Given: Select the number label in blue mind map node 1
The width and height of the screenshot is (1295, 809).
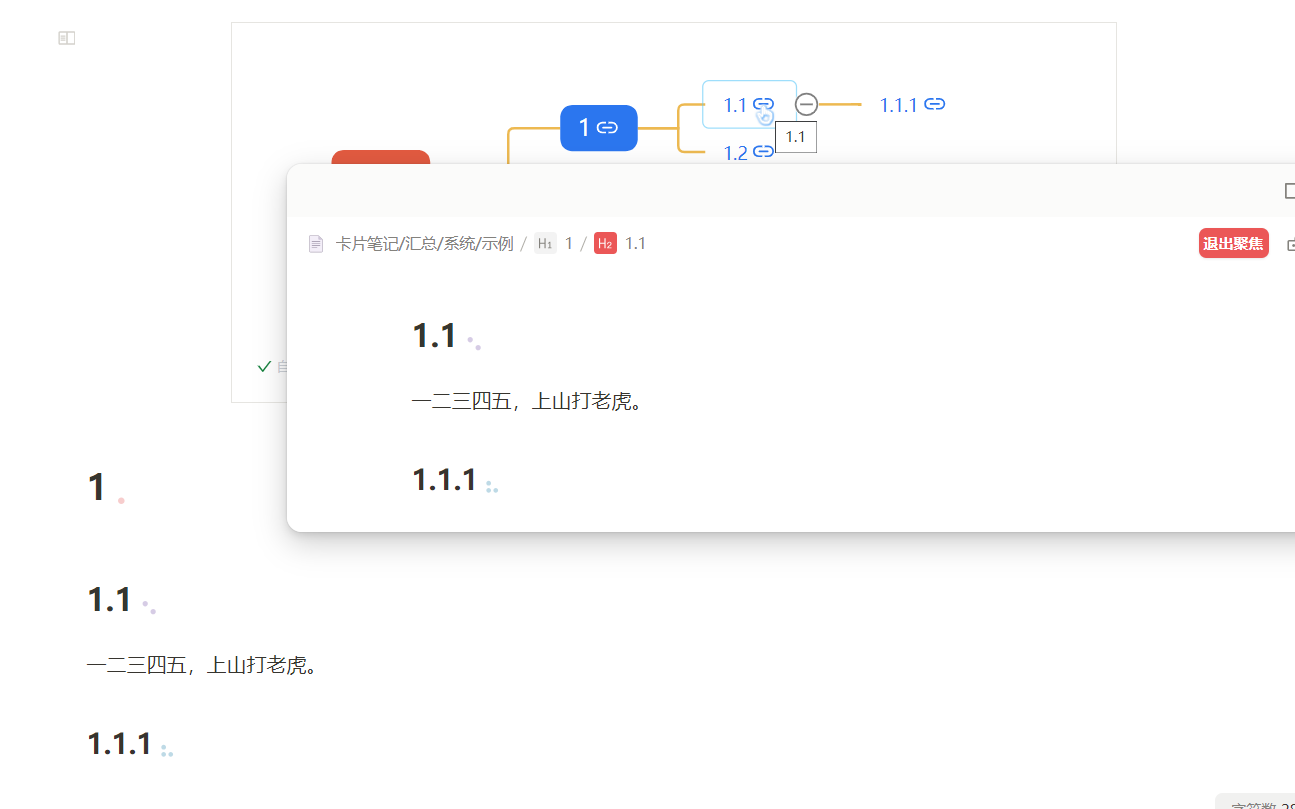Looking at the screenshot, I should coord(585,127).
